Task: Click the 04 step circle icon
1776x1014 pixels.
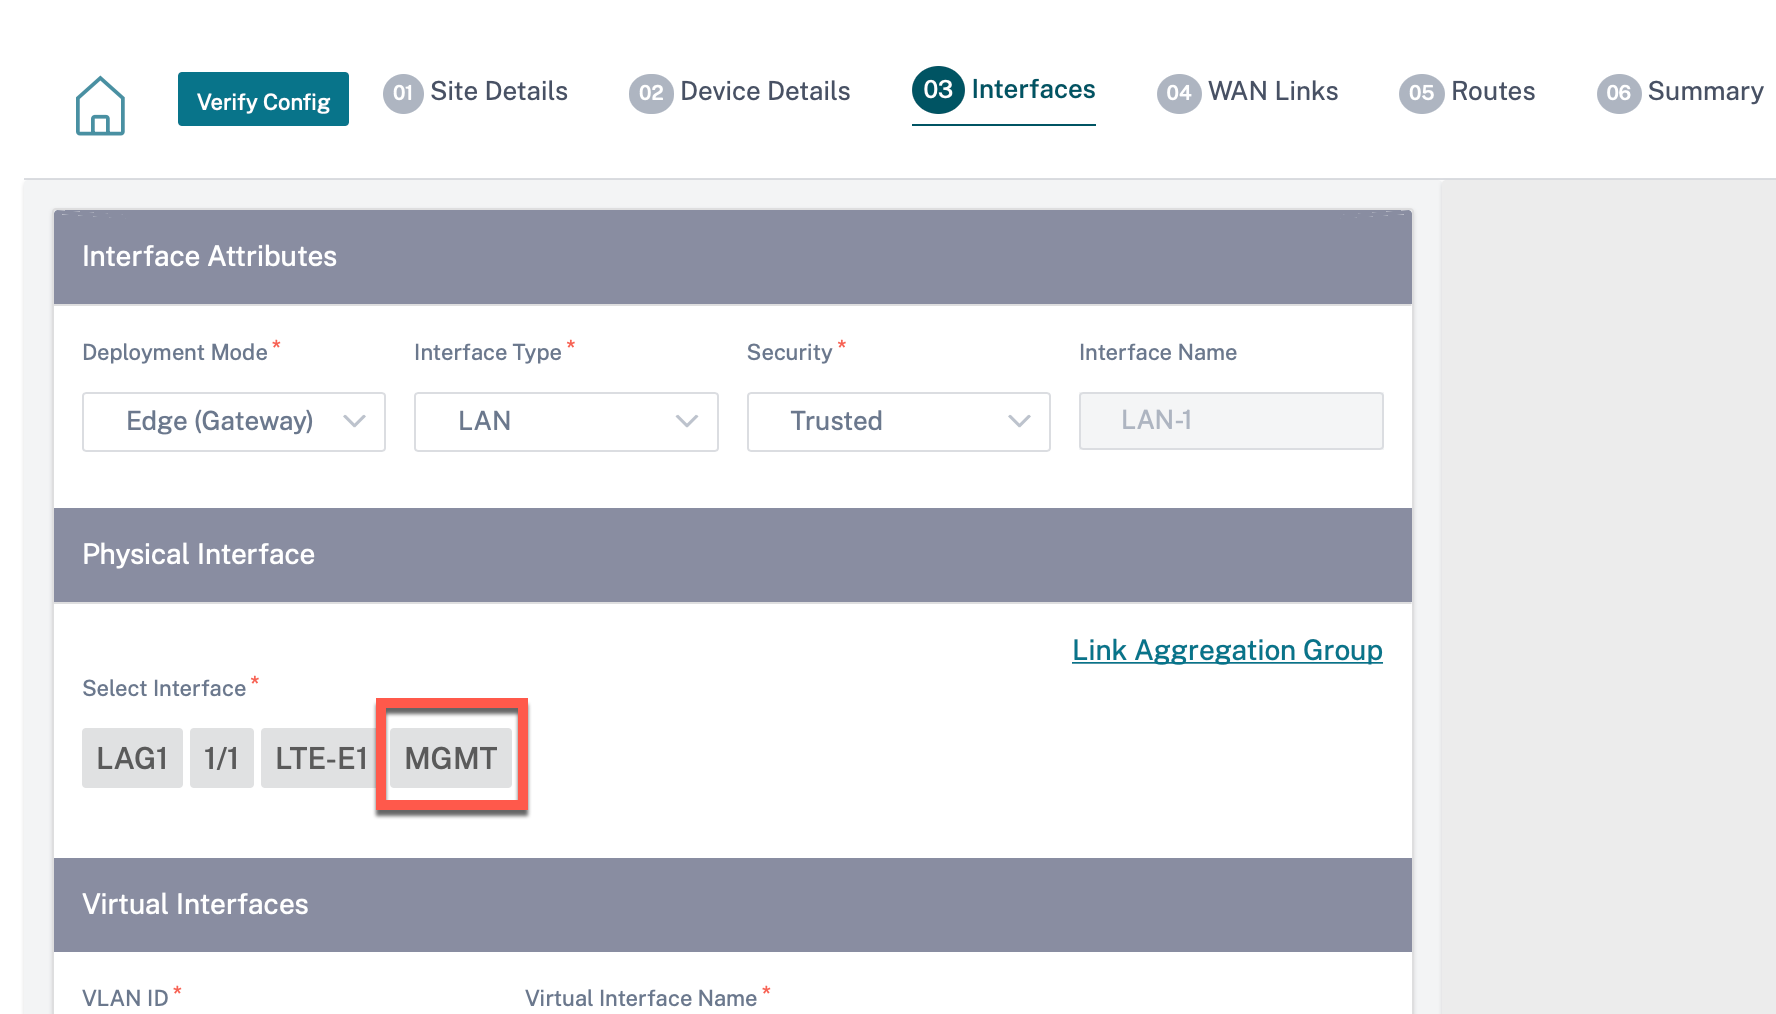Action: 1179,93
